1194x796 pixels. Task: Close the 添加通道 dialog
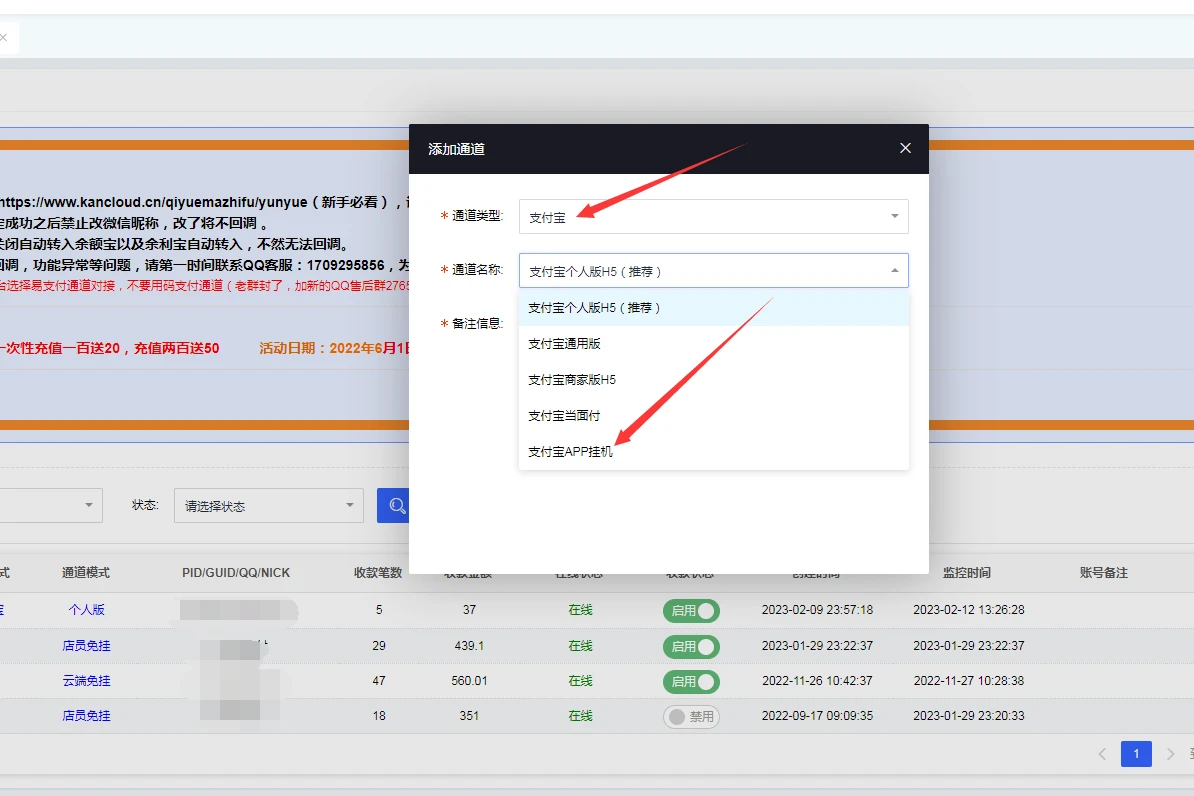point(905,148)
